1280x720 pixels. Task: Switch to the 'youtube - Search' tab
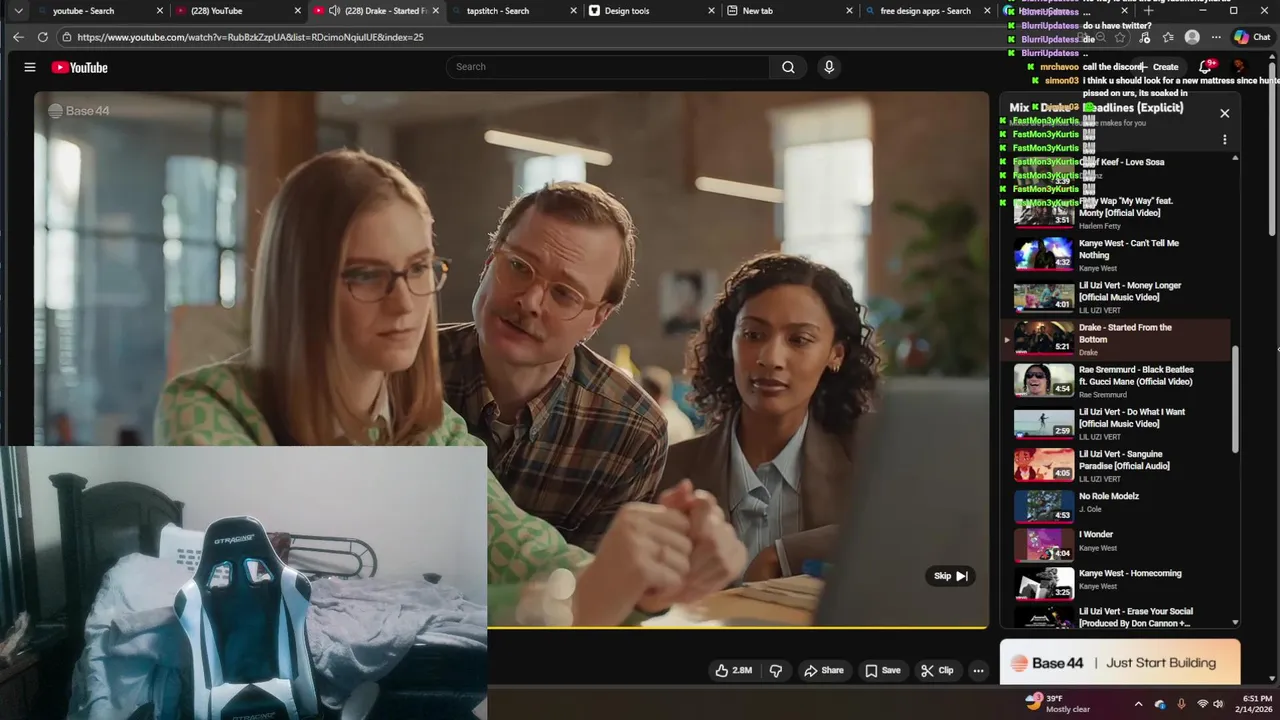98,11
